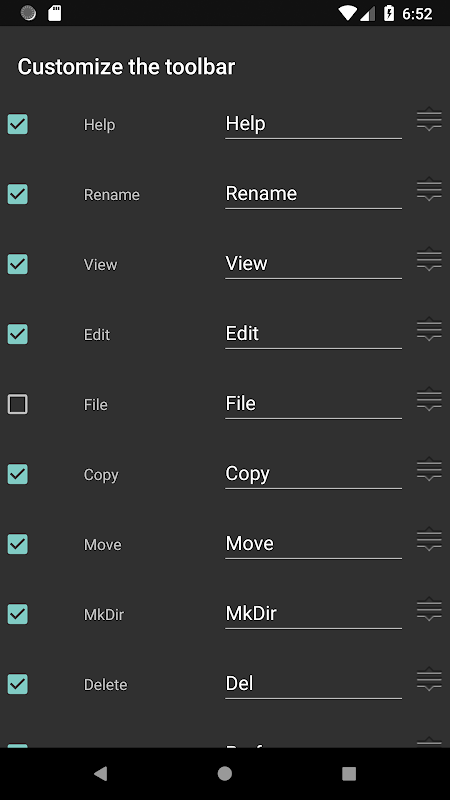Uncheck the Delete toolbar checkbox
The image size is (450, 800).
(18, 684)
